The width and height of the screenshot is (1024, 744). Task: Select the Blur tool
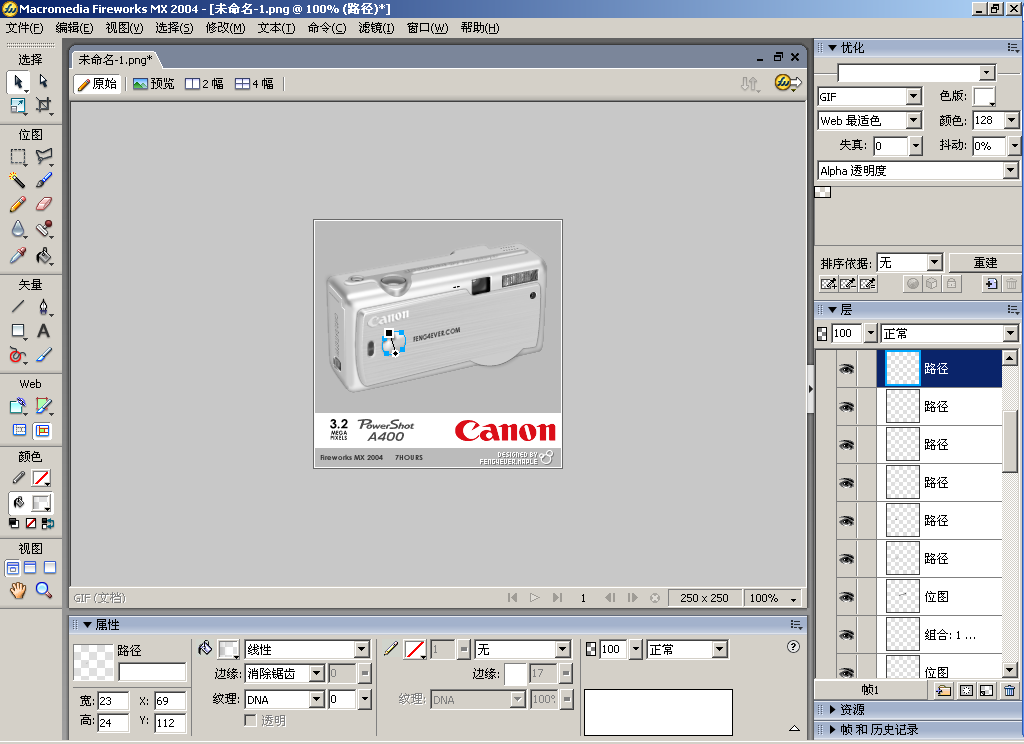tap(18, 229)
